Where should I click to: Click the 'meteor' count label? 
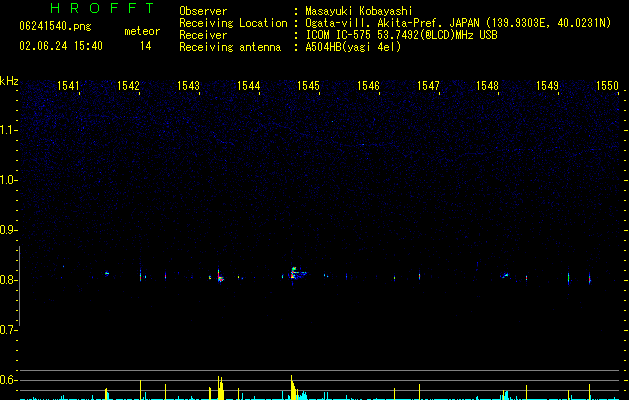point(142,31)
